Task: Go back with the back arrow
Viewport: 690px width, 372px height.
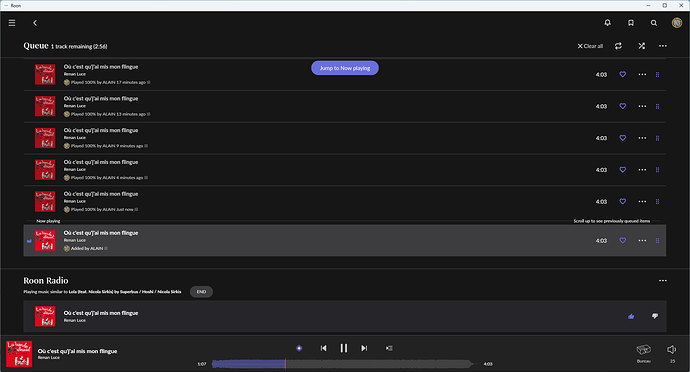Action: click(35, 23)
